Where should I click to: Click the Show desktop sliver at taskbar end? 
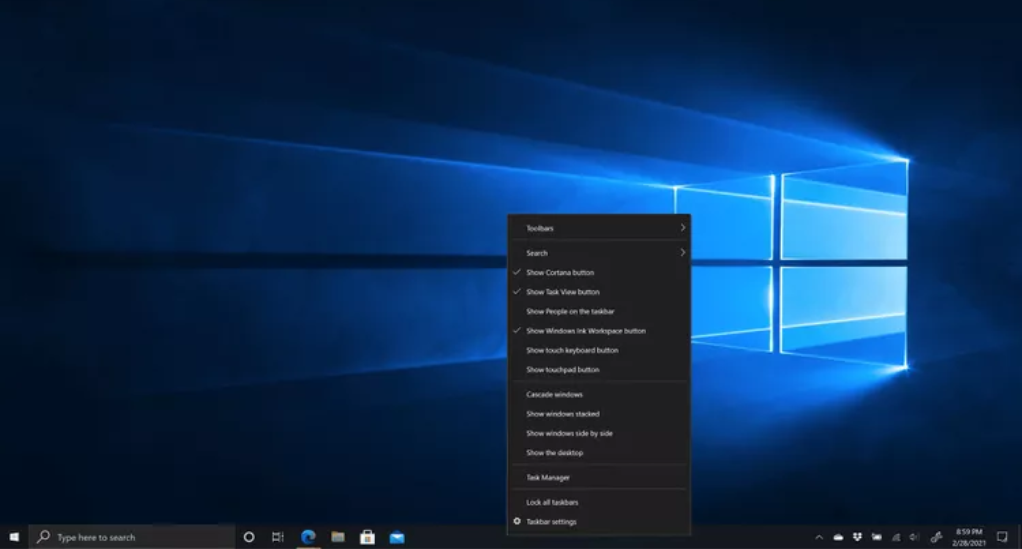1019,537
